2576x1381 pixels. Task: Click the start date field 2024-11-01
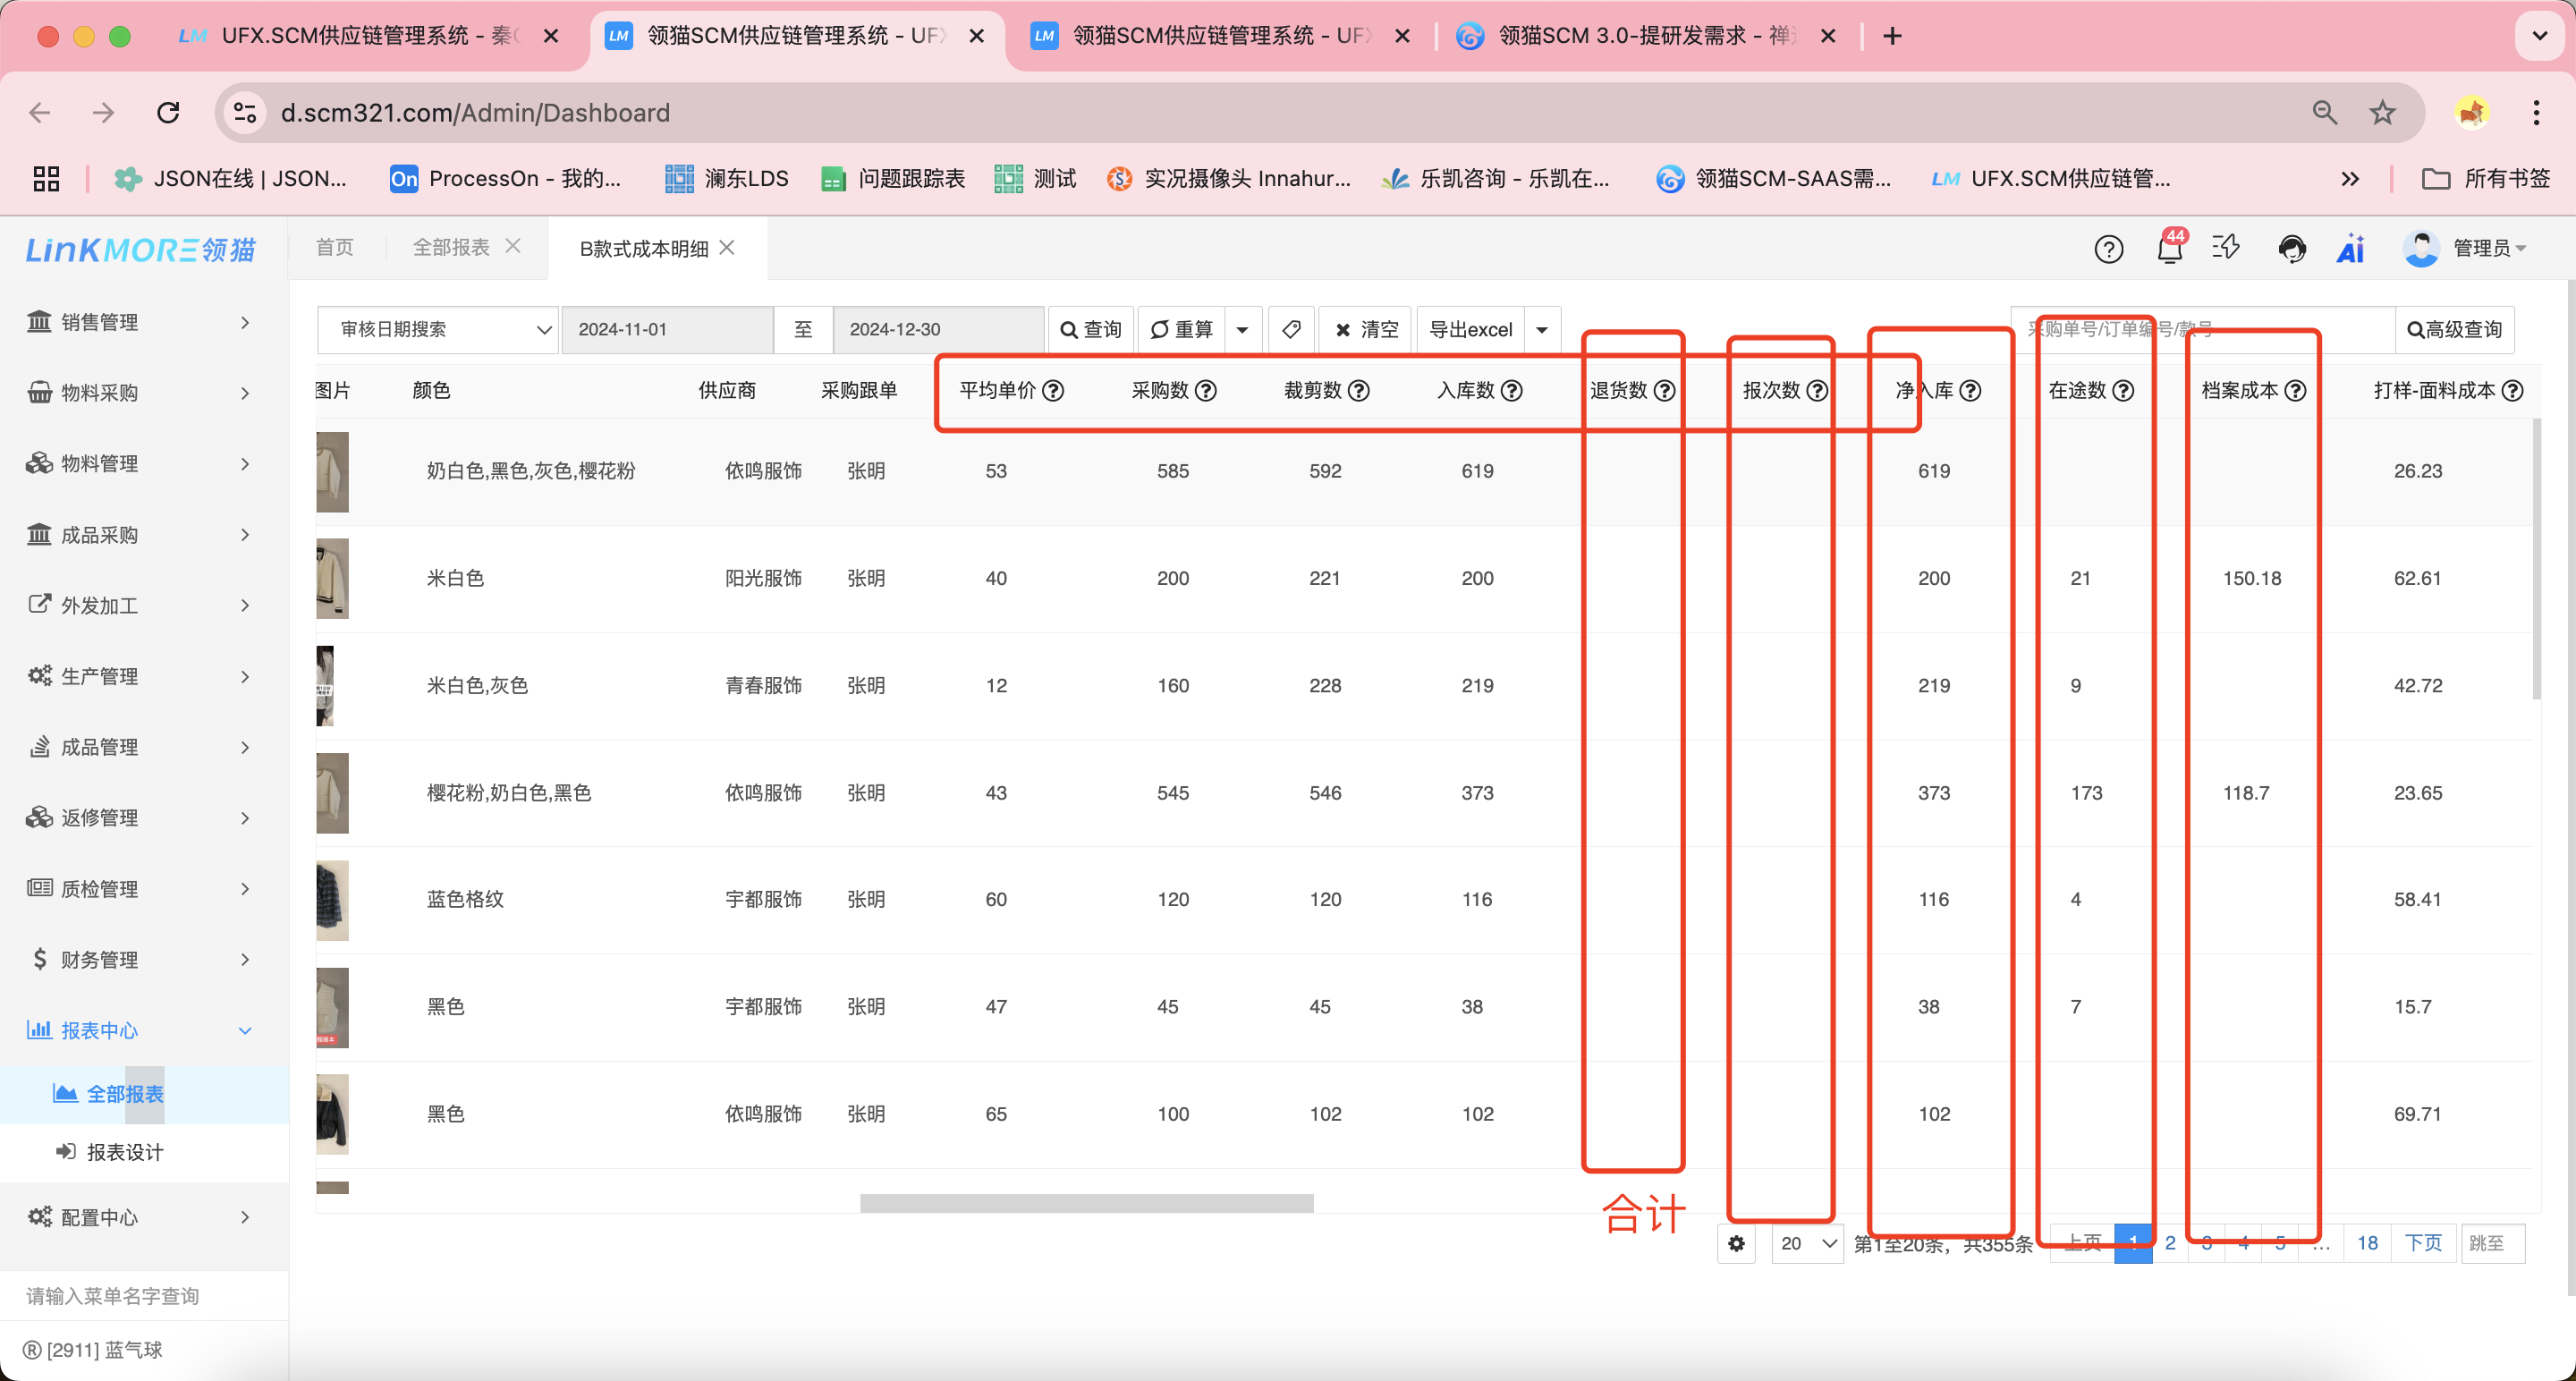point(666,329)
